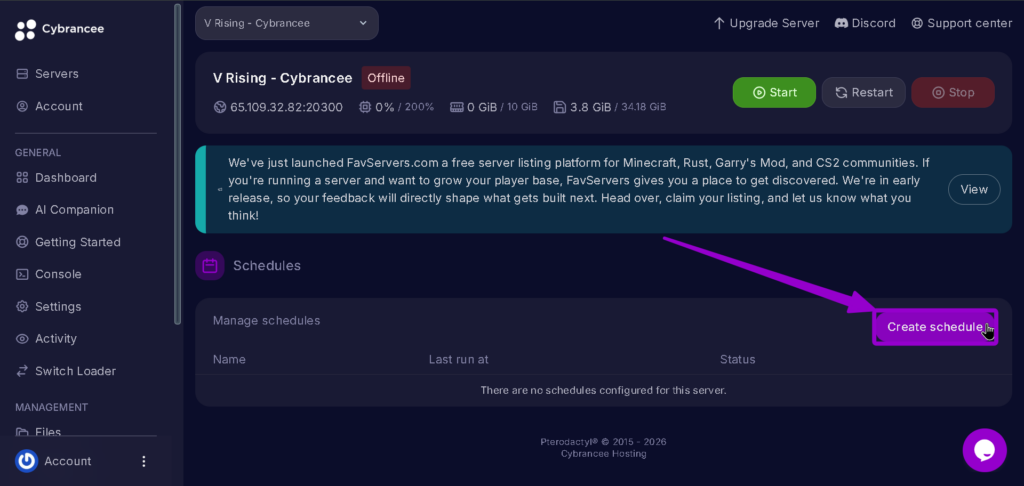Viewport: 1024px width, 486px height.
Task: Click the Cybrancee logo in the sidebar
Action: pos(59,29)
